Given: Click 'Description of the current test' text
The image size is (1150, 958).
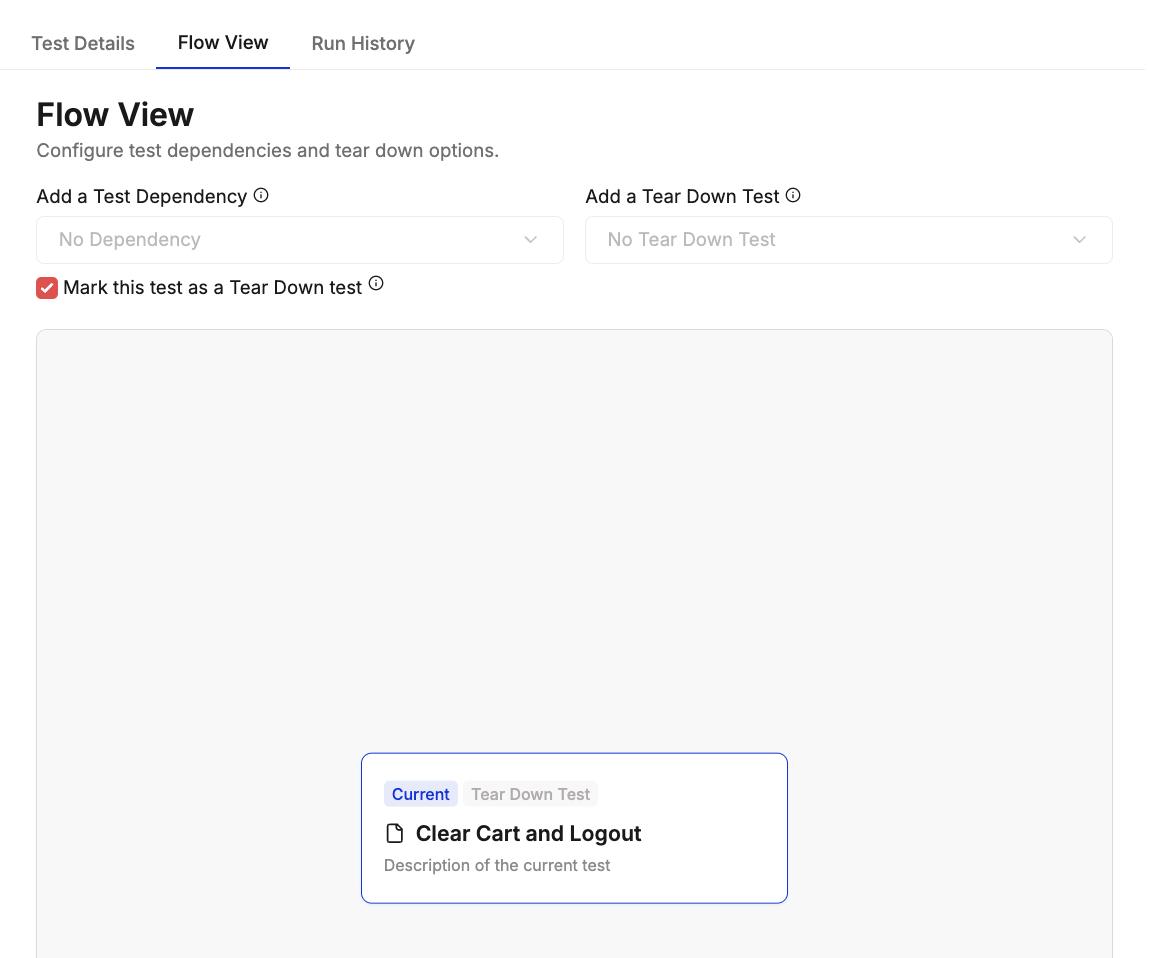Looking at the screenshot, I should click(497, 866).
